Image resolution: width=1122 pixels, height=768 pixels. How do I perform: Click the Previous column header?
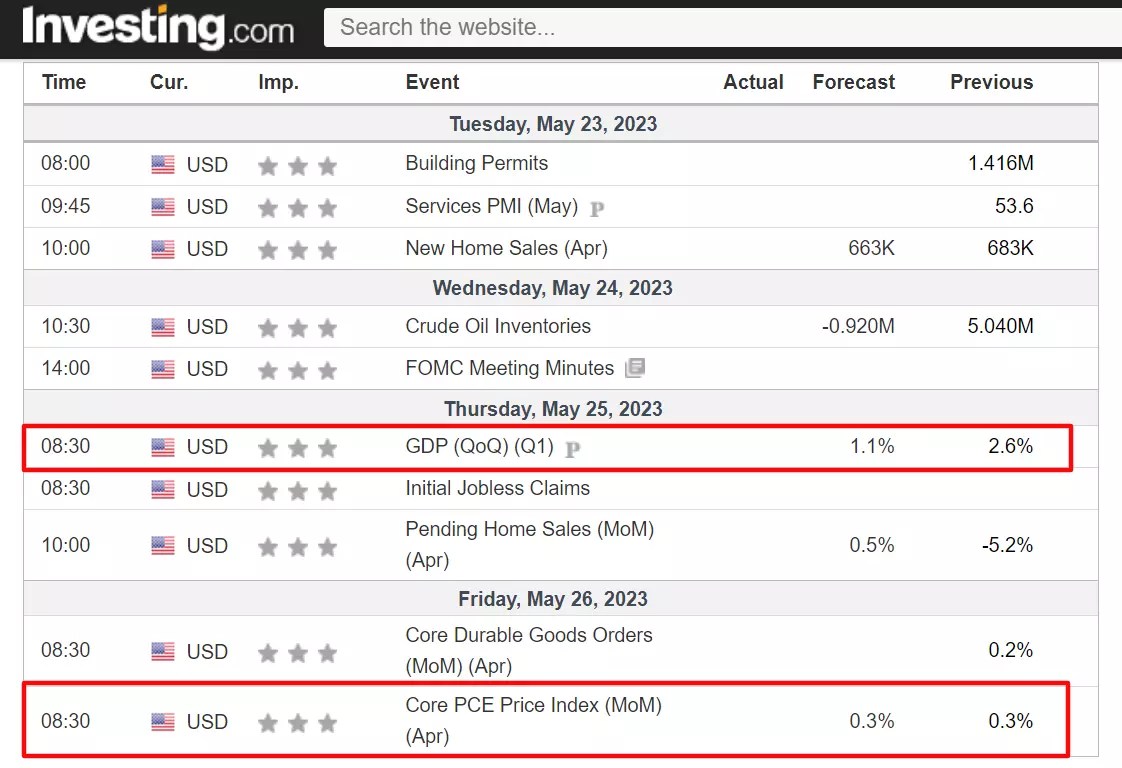992,82
